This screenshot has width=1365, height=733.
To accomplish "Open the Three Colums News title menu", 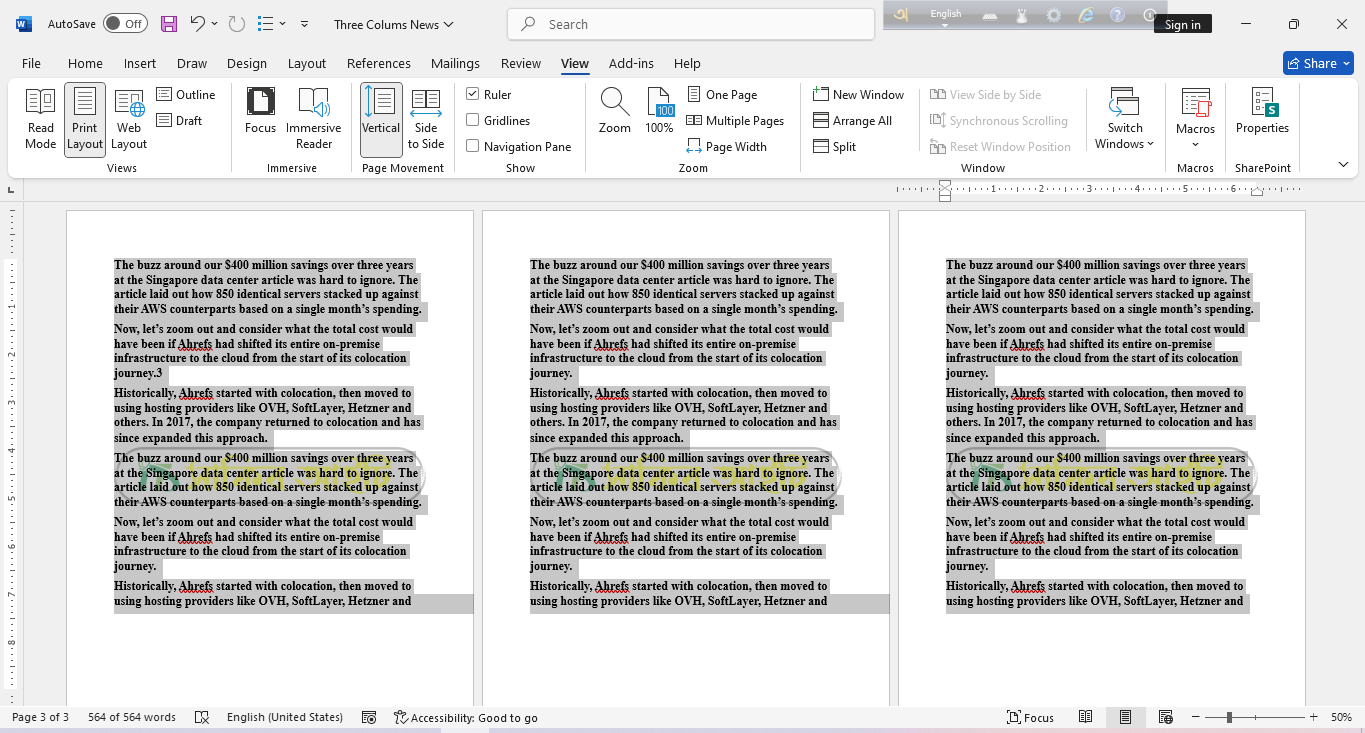I will click(x=393, y=23).
